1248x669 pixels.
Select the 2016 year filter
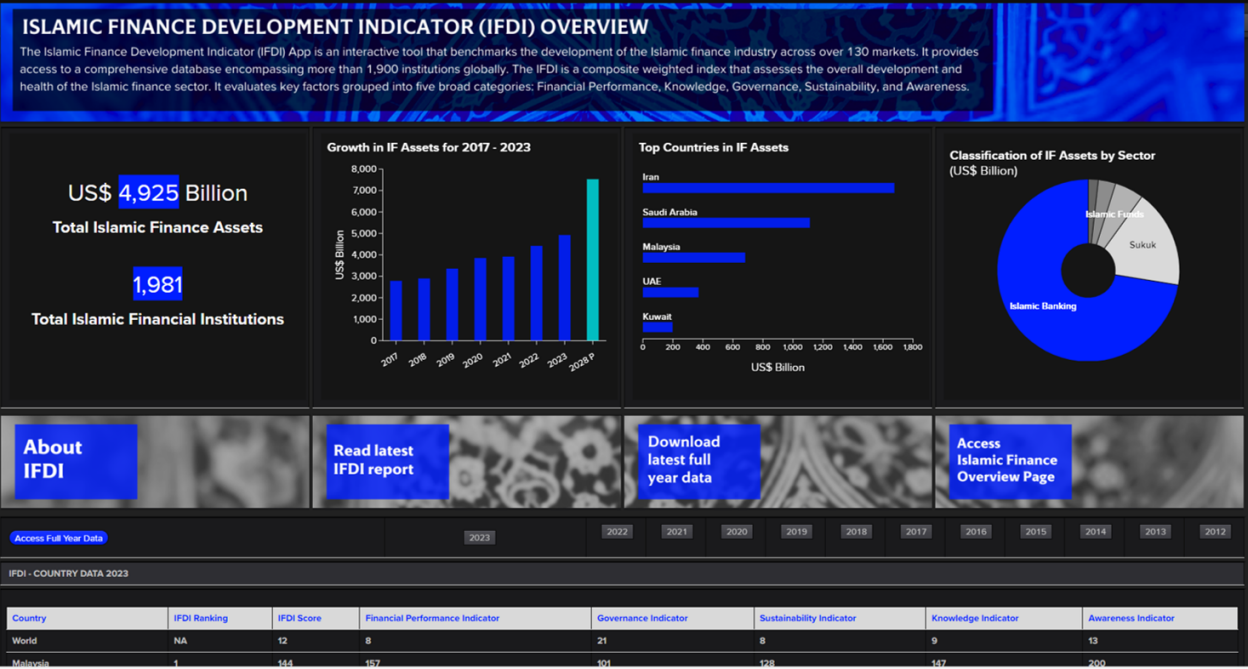[975, 531]
